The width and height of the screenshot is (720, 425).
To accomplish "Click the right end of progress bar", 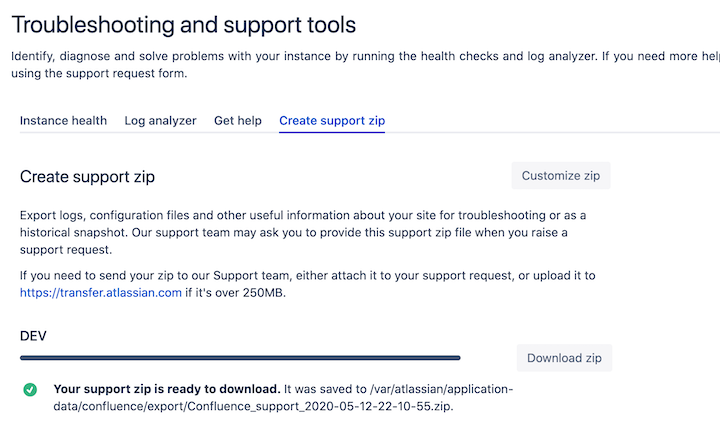I will pos(457,358).
